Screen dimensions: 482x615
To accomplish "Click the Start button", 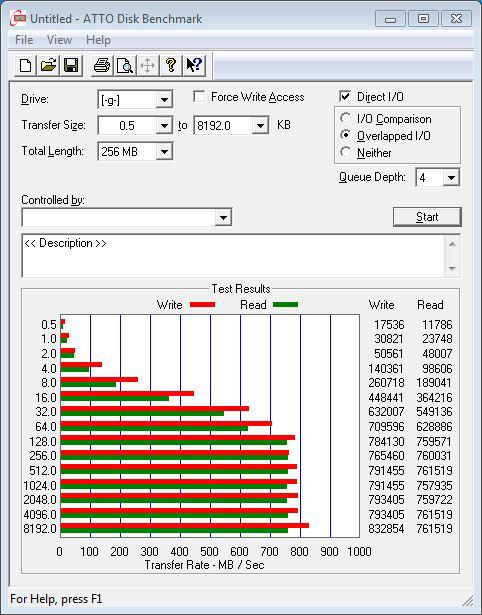I will coord(427,217).
